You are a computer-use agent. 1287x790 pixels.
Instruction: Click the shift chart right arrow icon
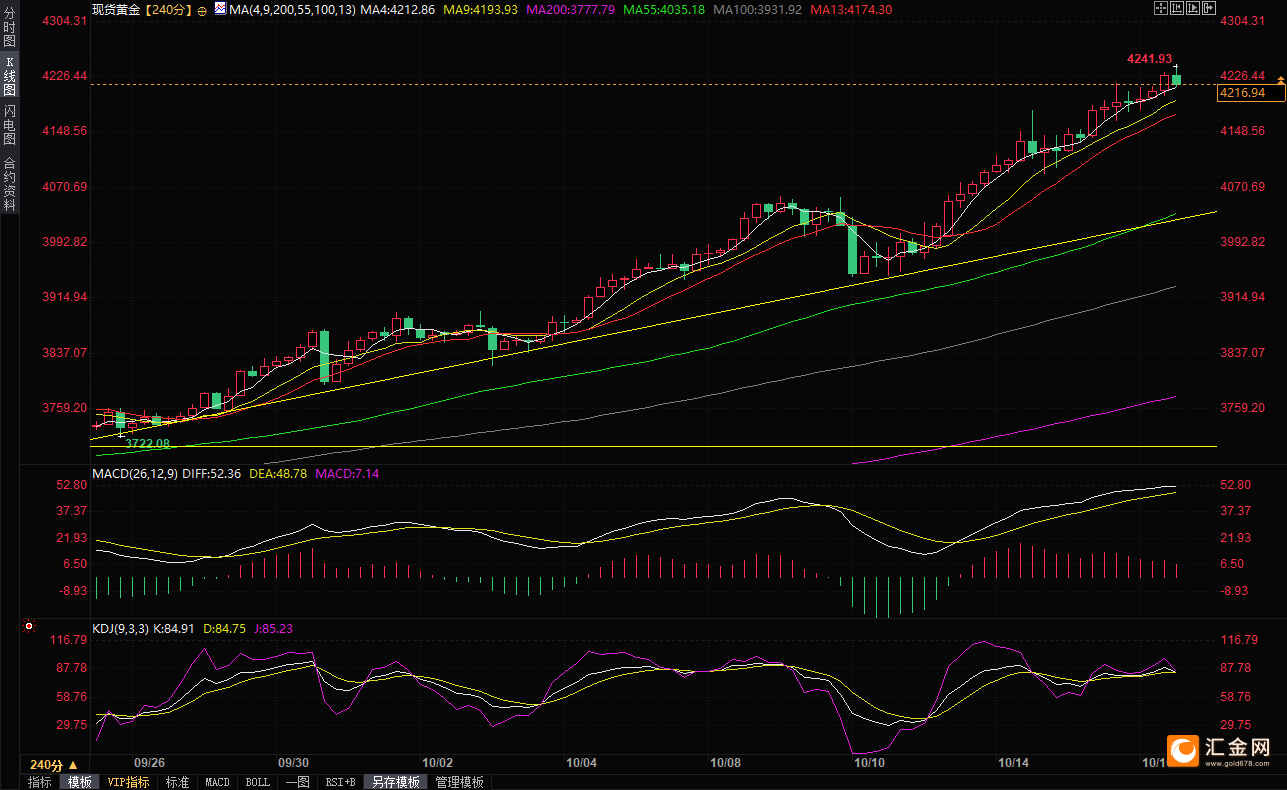pyautogui.click(x=1209, y=8)
